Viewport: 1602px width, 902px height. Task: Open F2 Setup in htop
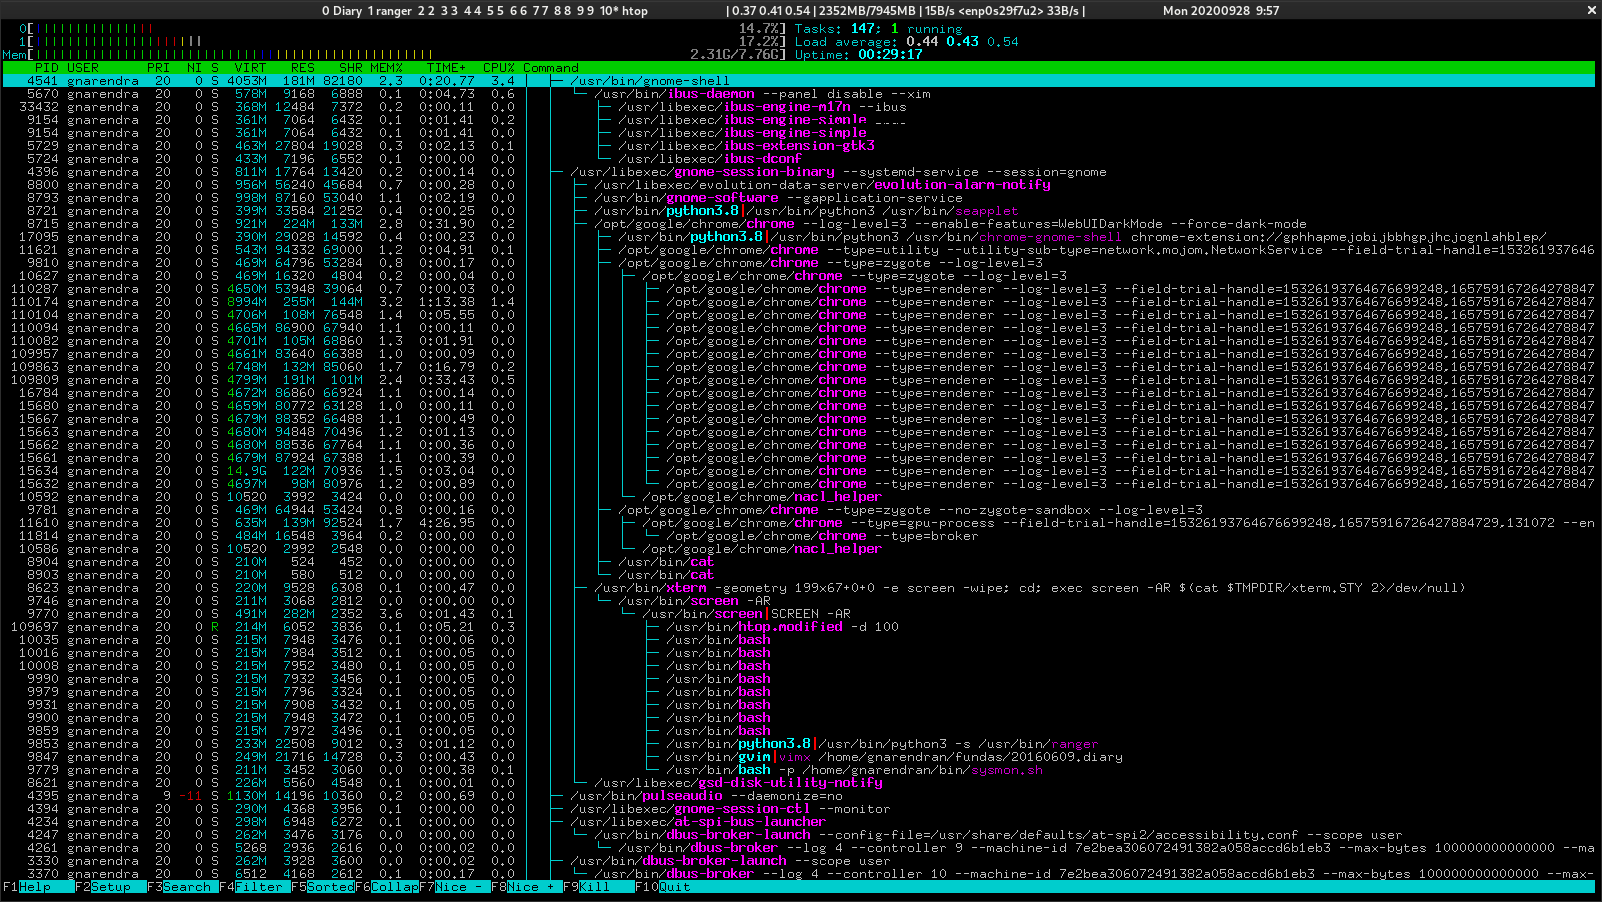110,887
